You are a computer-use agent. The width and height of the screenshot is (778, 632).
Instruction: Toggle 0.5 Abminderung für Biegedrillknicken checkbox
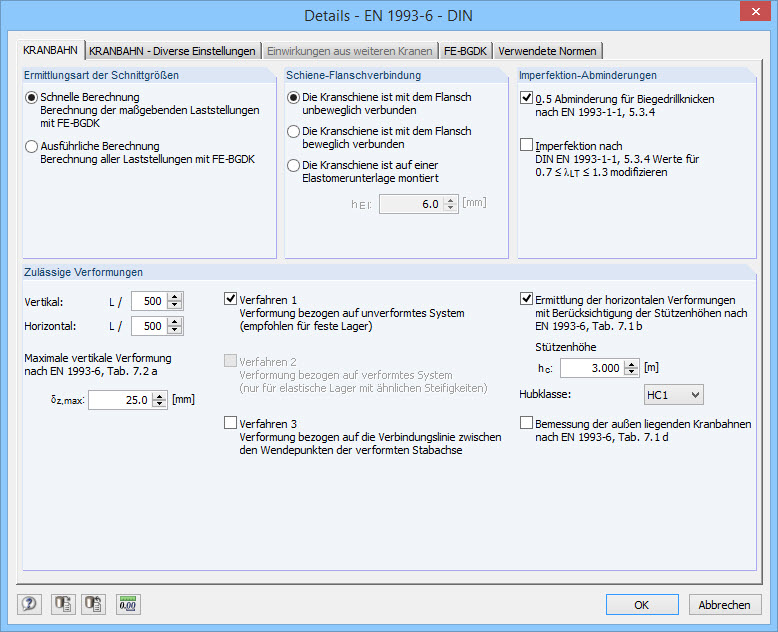click(x=526, y=98)
